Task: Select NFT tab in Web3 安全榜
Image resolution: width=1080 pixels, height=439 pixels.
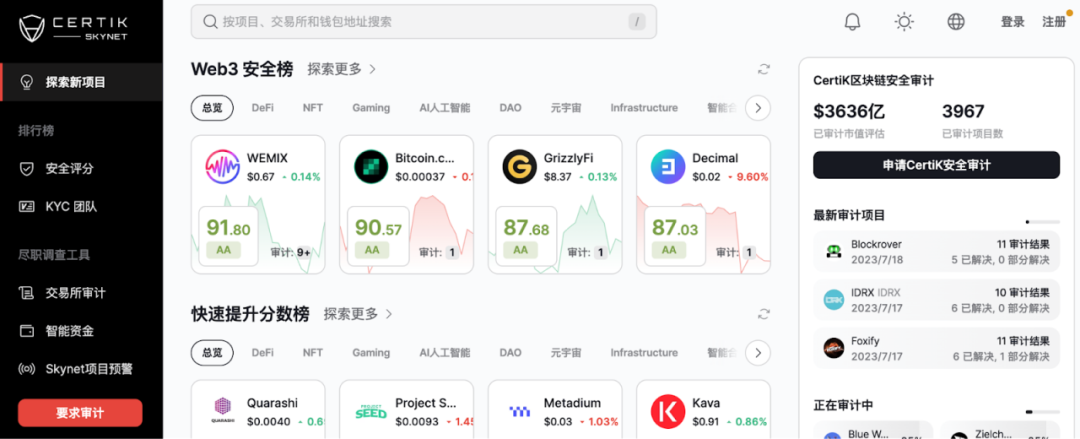Action: point(313,108)
